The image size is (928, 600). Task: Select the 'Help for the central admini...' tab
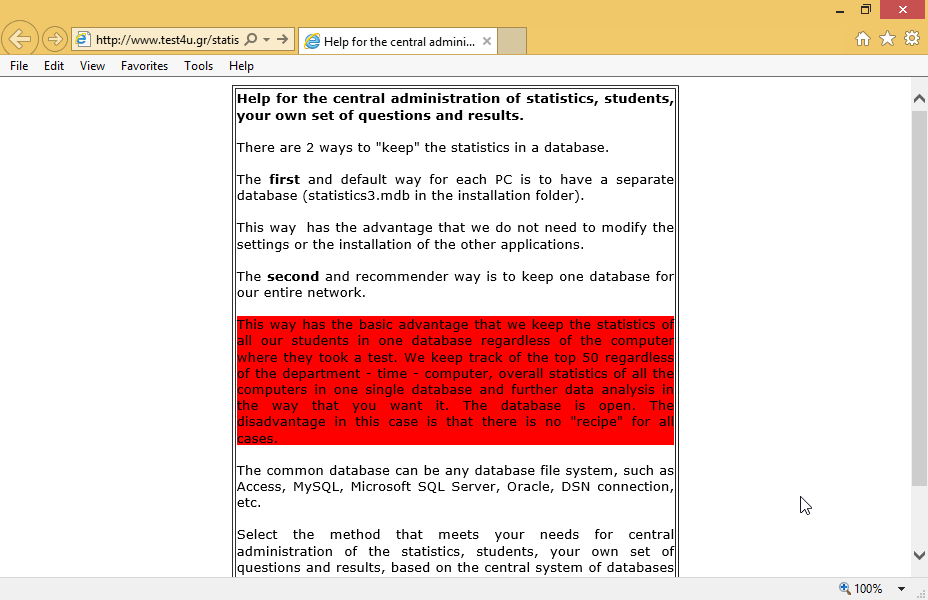coord(397,41)
